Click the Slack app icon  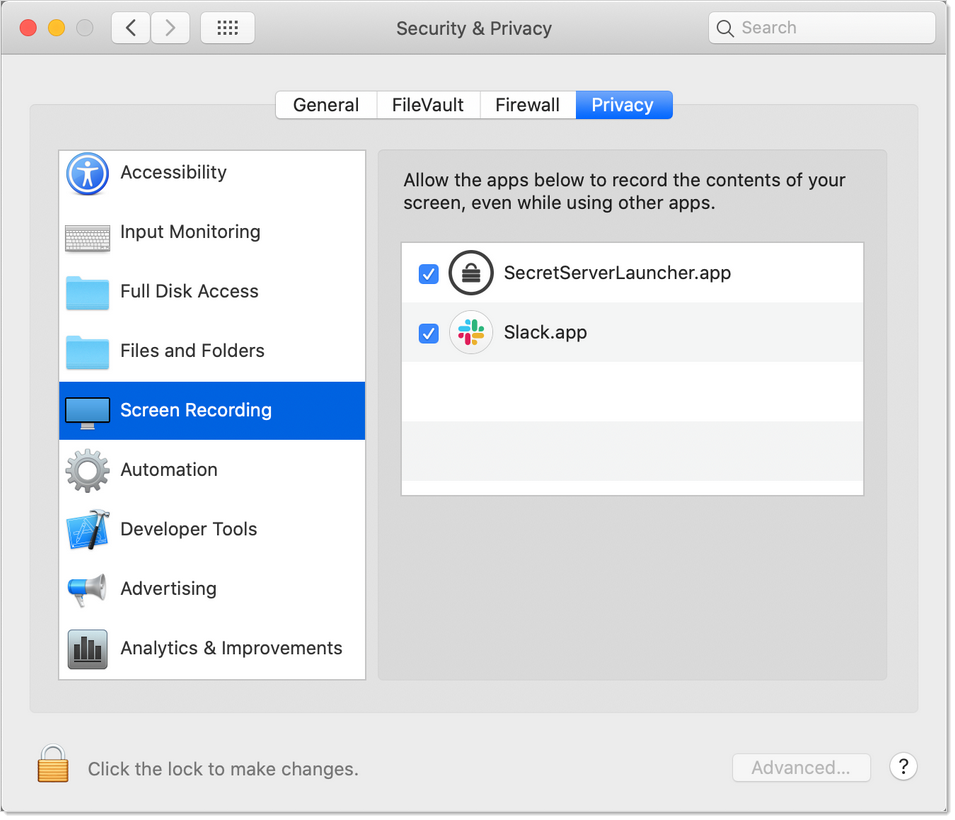click(470, 333)
